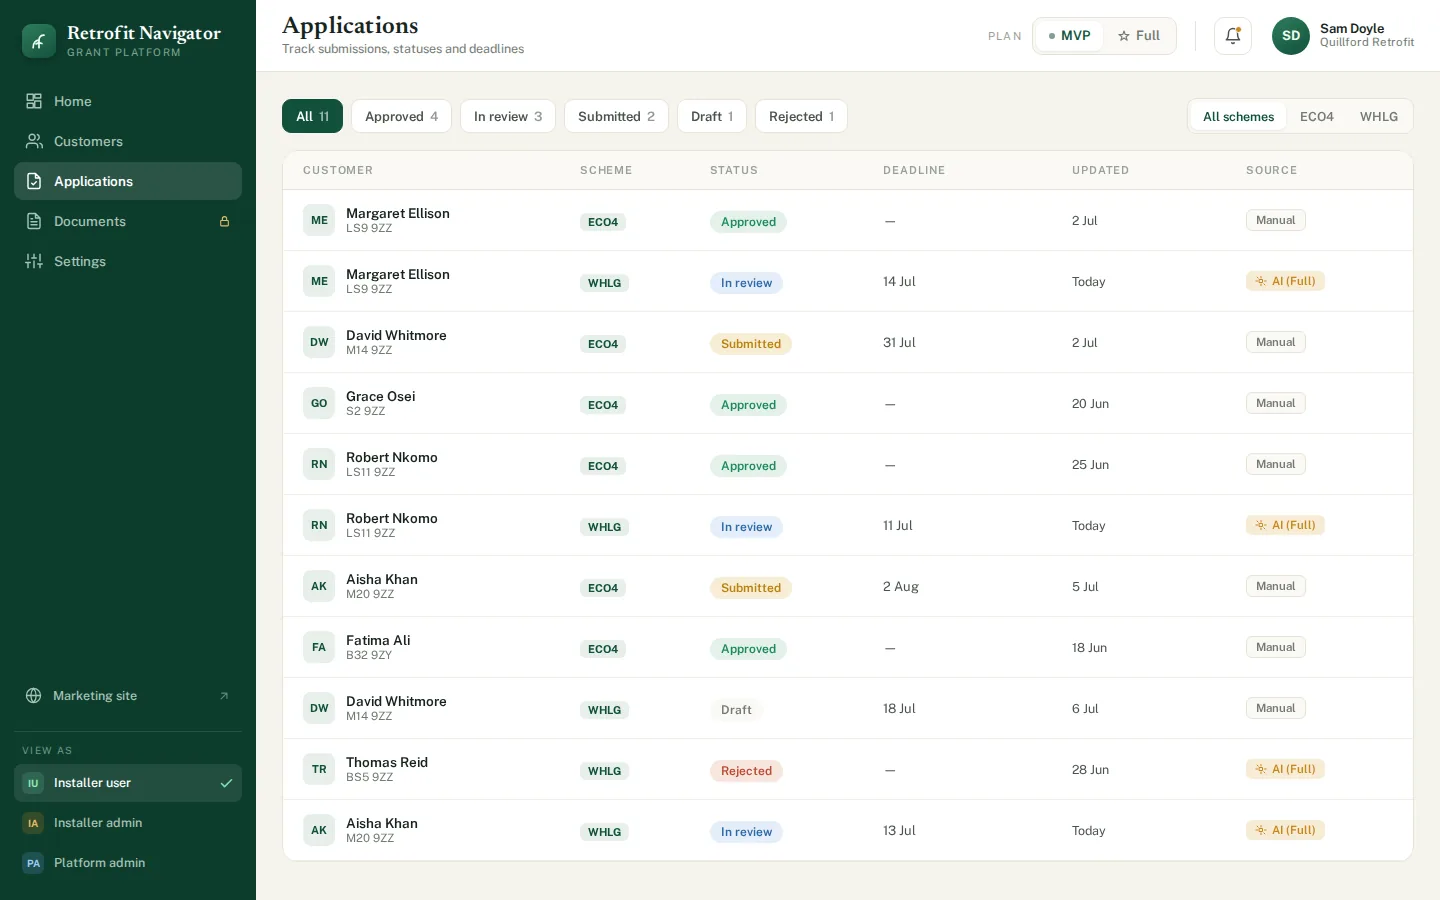Open the Customers page
This screenshot has height=900, width=1440.
128,141
